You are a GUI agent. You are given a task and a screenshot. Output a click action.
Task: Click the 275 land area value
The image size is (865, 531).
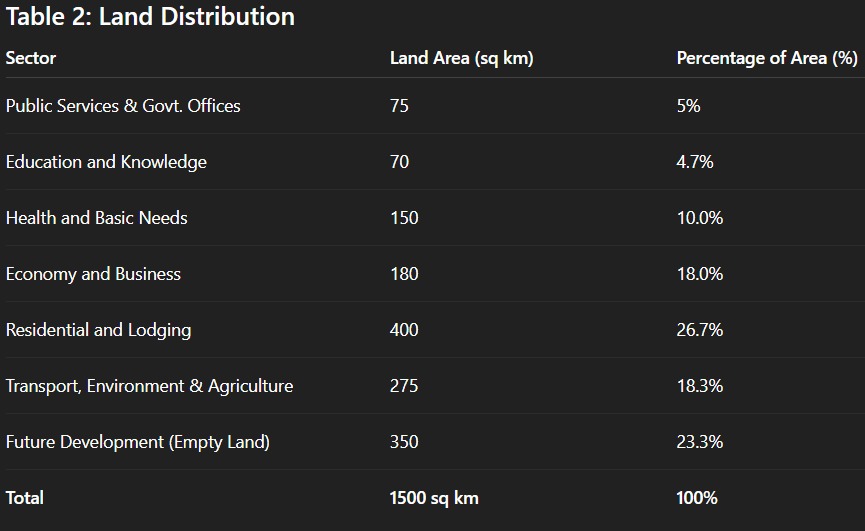(x=404, y=386)
